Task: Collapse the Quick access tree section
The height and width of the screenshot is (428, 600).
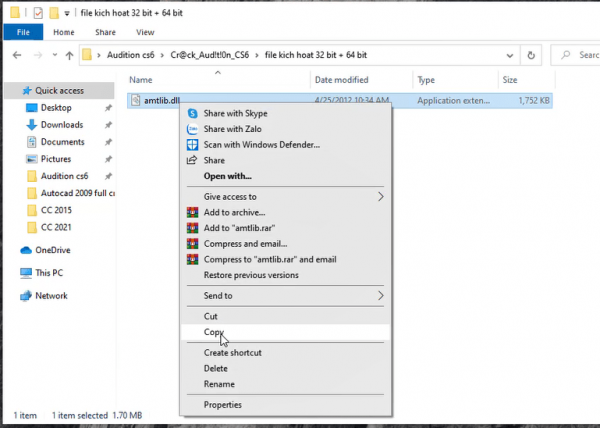Action: (x=10, y=90)
